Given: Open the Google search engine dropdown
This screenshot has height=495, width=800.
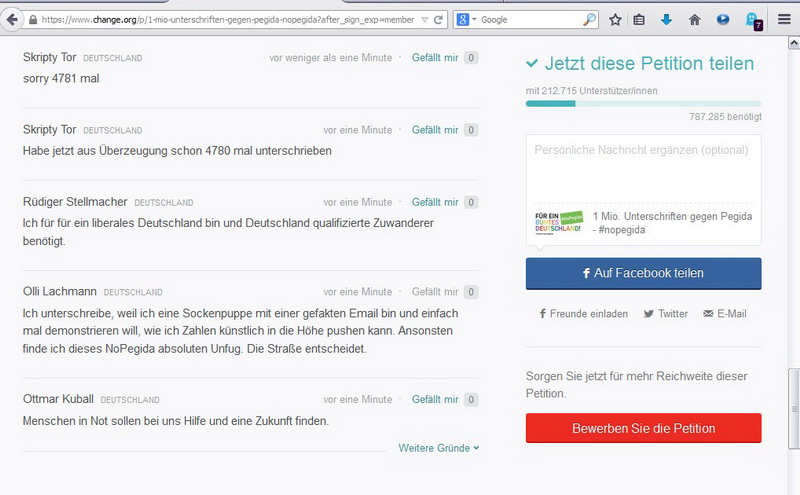Looking at the screenshot, I should point(466,20).
